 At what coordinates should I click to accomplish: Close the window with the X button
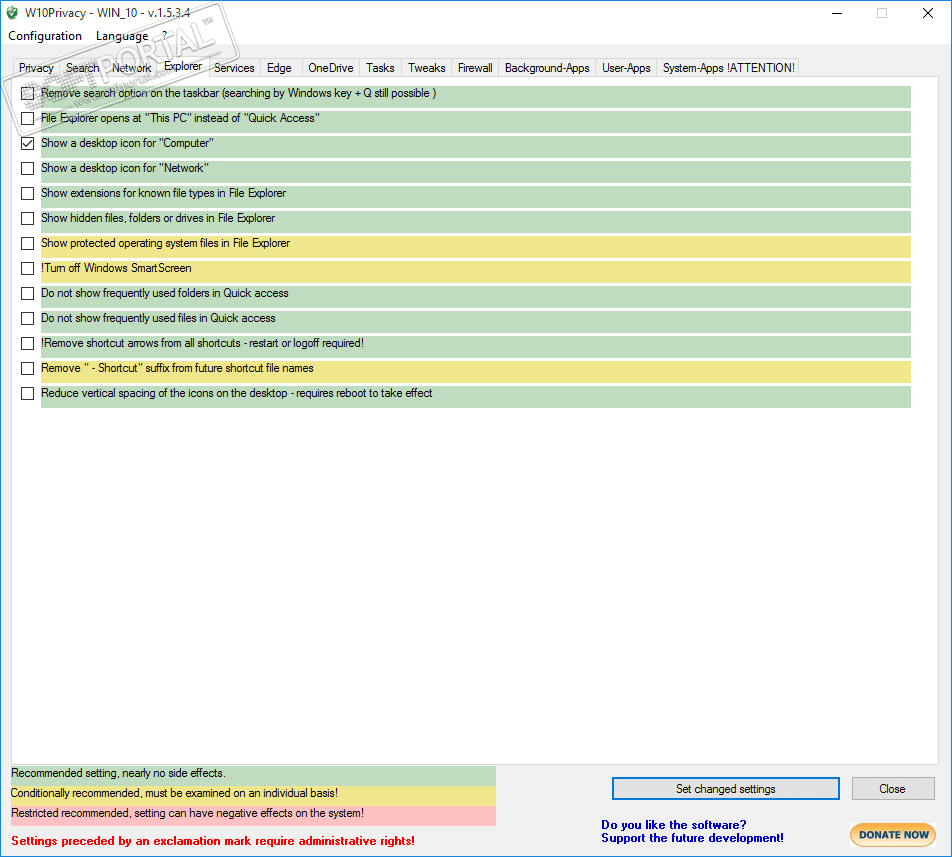[928, 13]
